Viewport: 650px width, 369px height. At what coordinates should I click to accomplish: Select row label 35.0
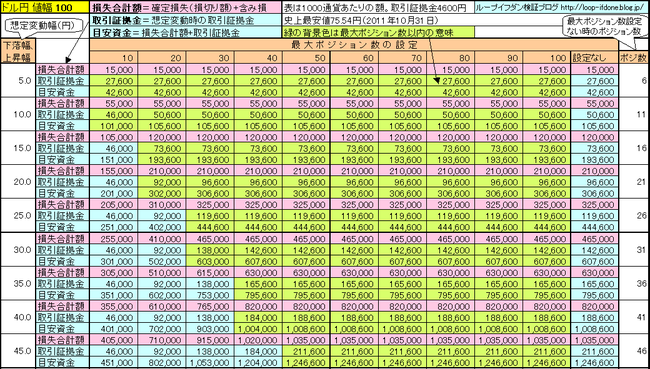click(x=18, y=284)
